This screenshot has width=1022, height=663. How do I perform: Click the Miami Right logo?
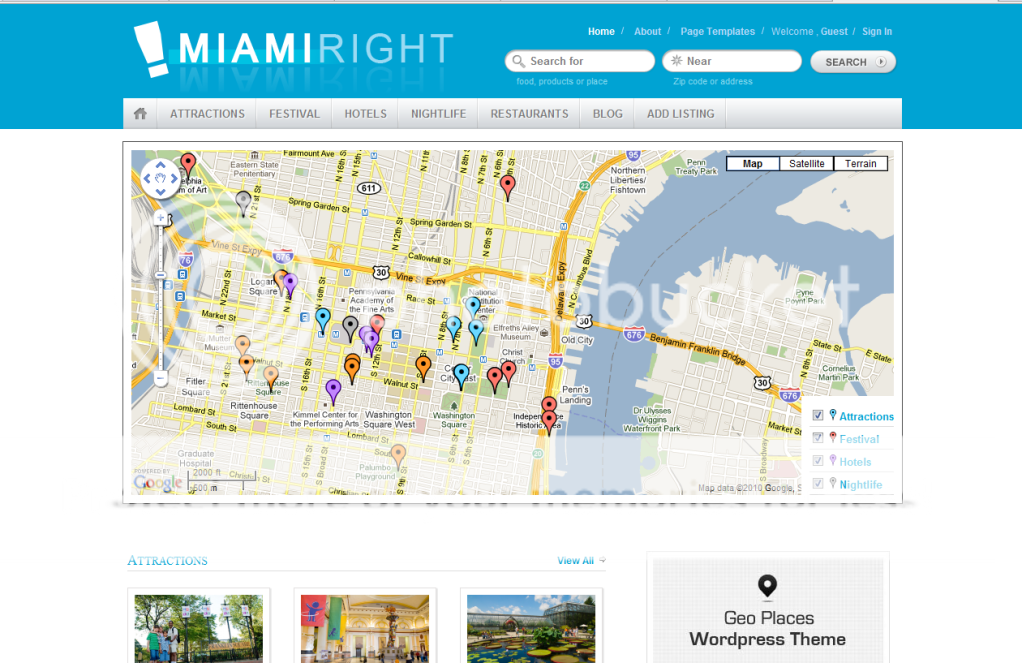point(293,50)
